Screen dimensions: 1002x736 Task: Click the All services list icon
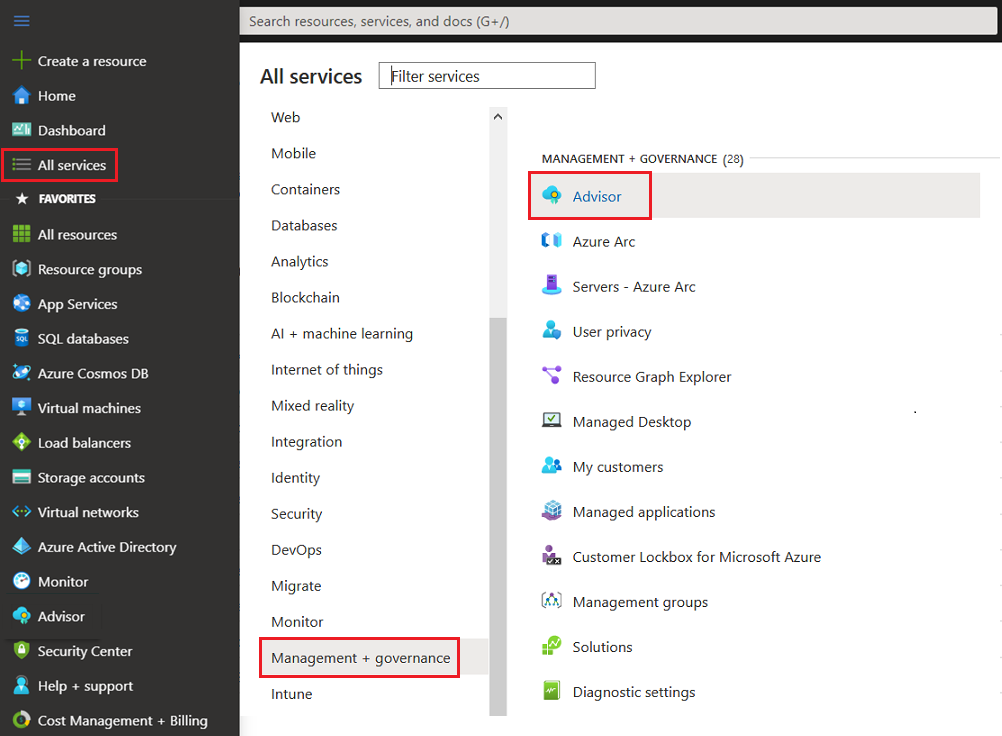pos(21,165)
